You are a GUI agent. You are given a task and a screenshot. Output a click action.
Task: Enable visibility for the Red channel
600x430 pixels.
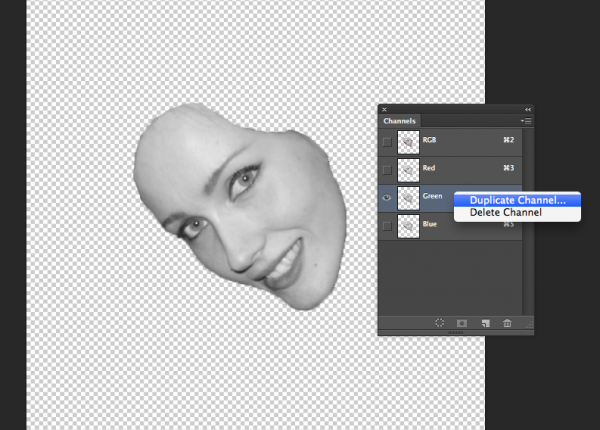point(387,170)
